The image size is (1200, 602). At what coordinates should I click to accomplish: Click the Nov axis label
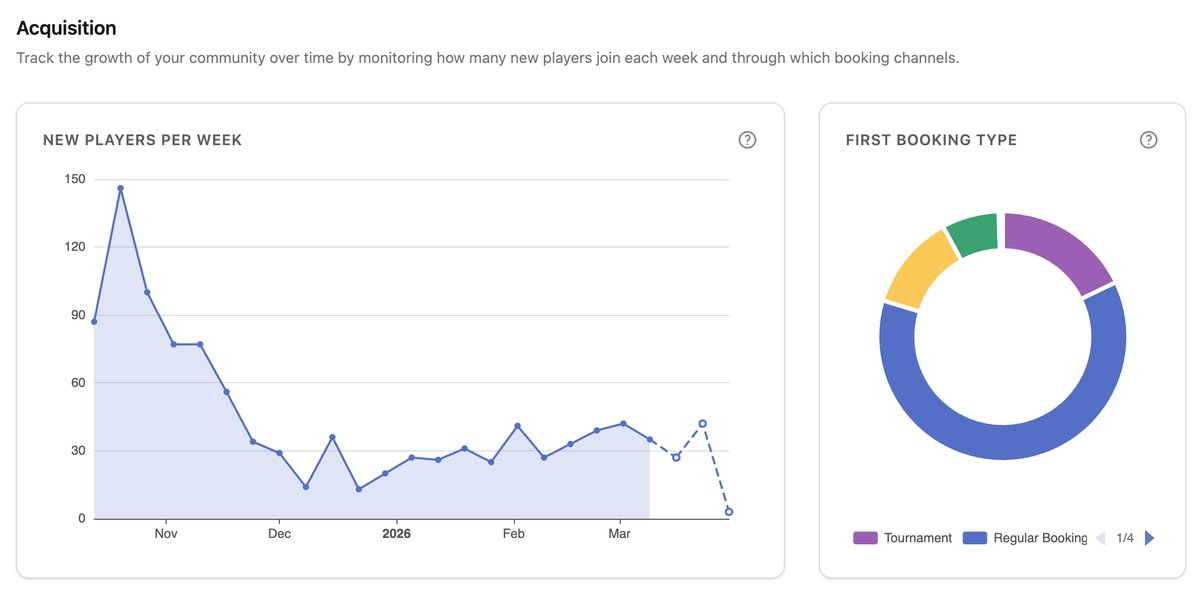point(166,533)
